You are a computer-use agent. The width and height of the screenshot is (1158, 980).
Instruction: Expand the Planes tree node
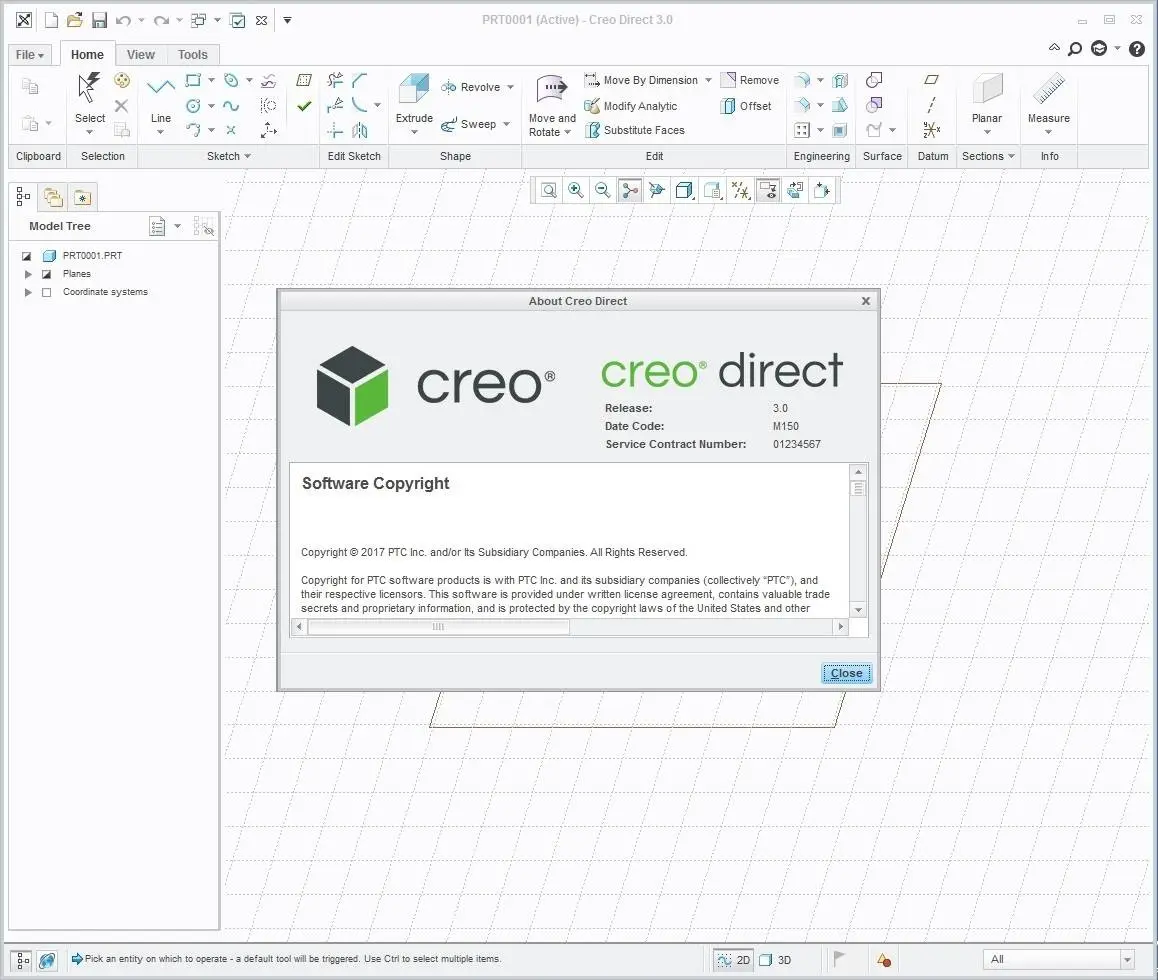coord(28,274)
